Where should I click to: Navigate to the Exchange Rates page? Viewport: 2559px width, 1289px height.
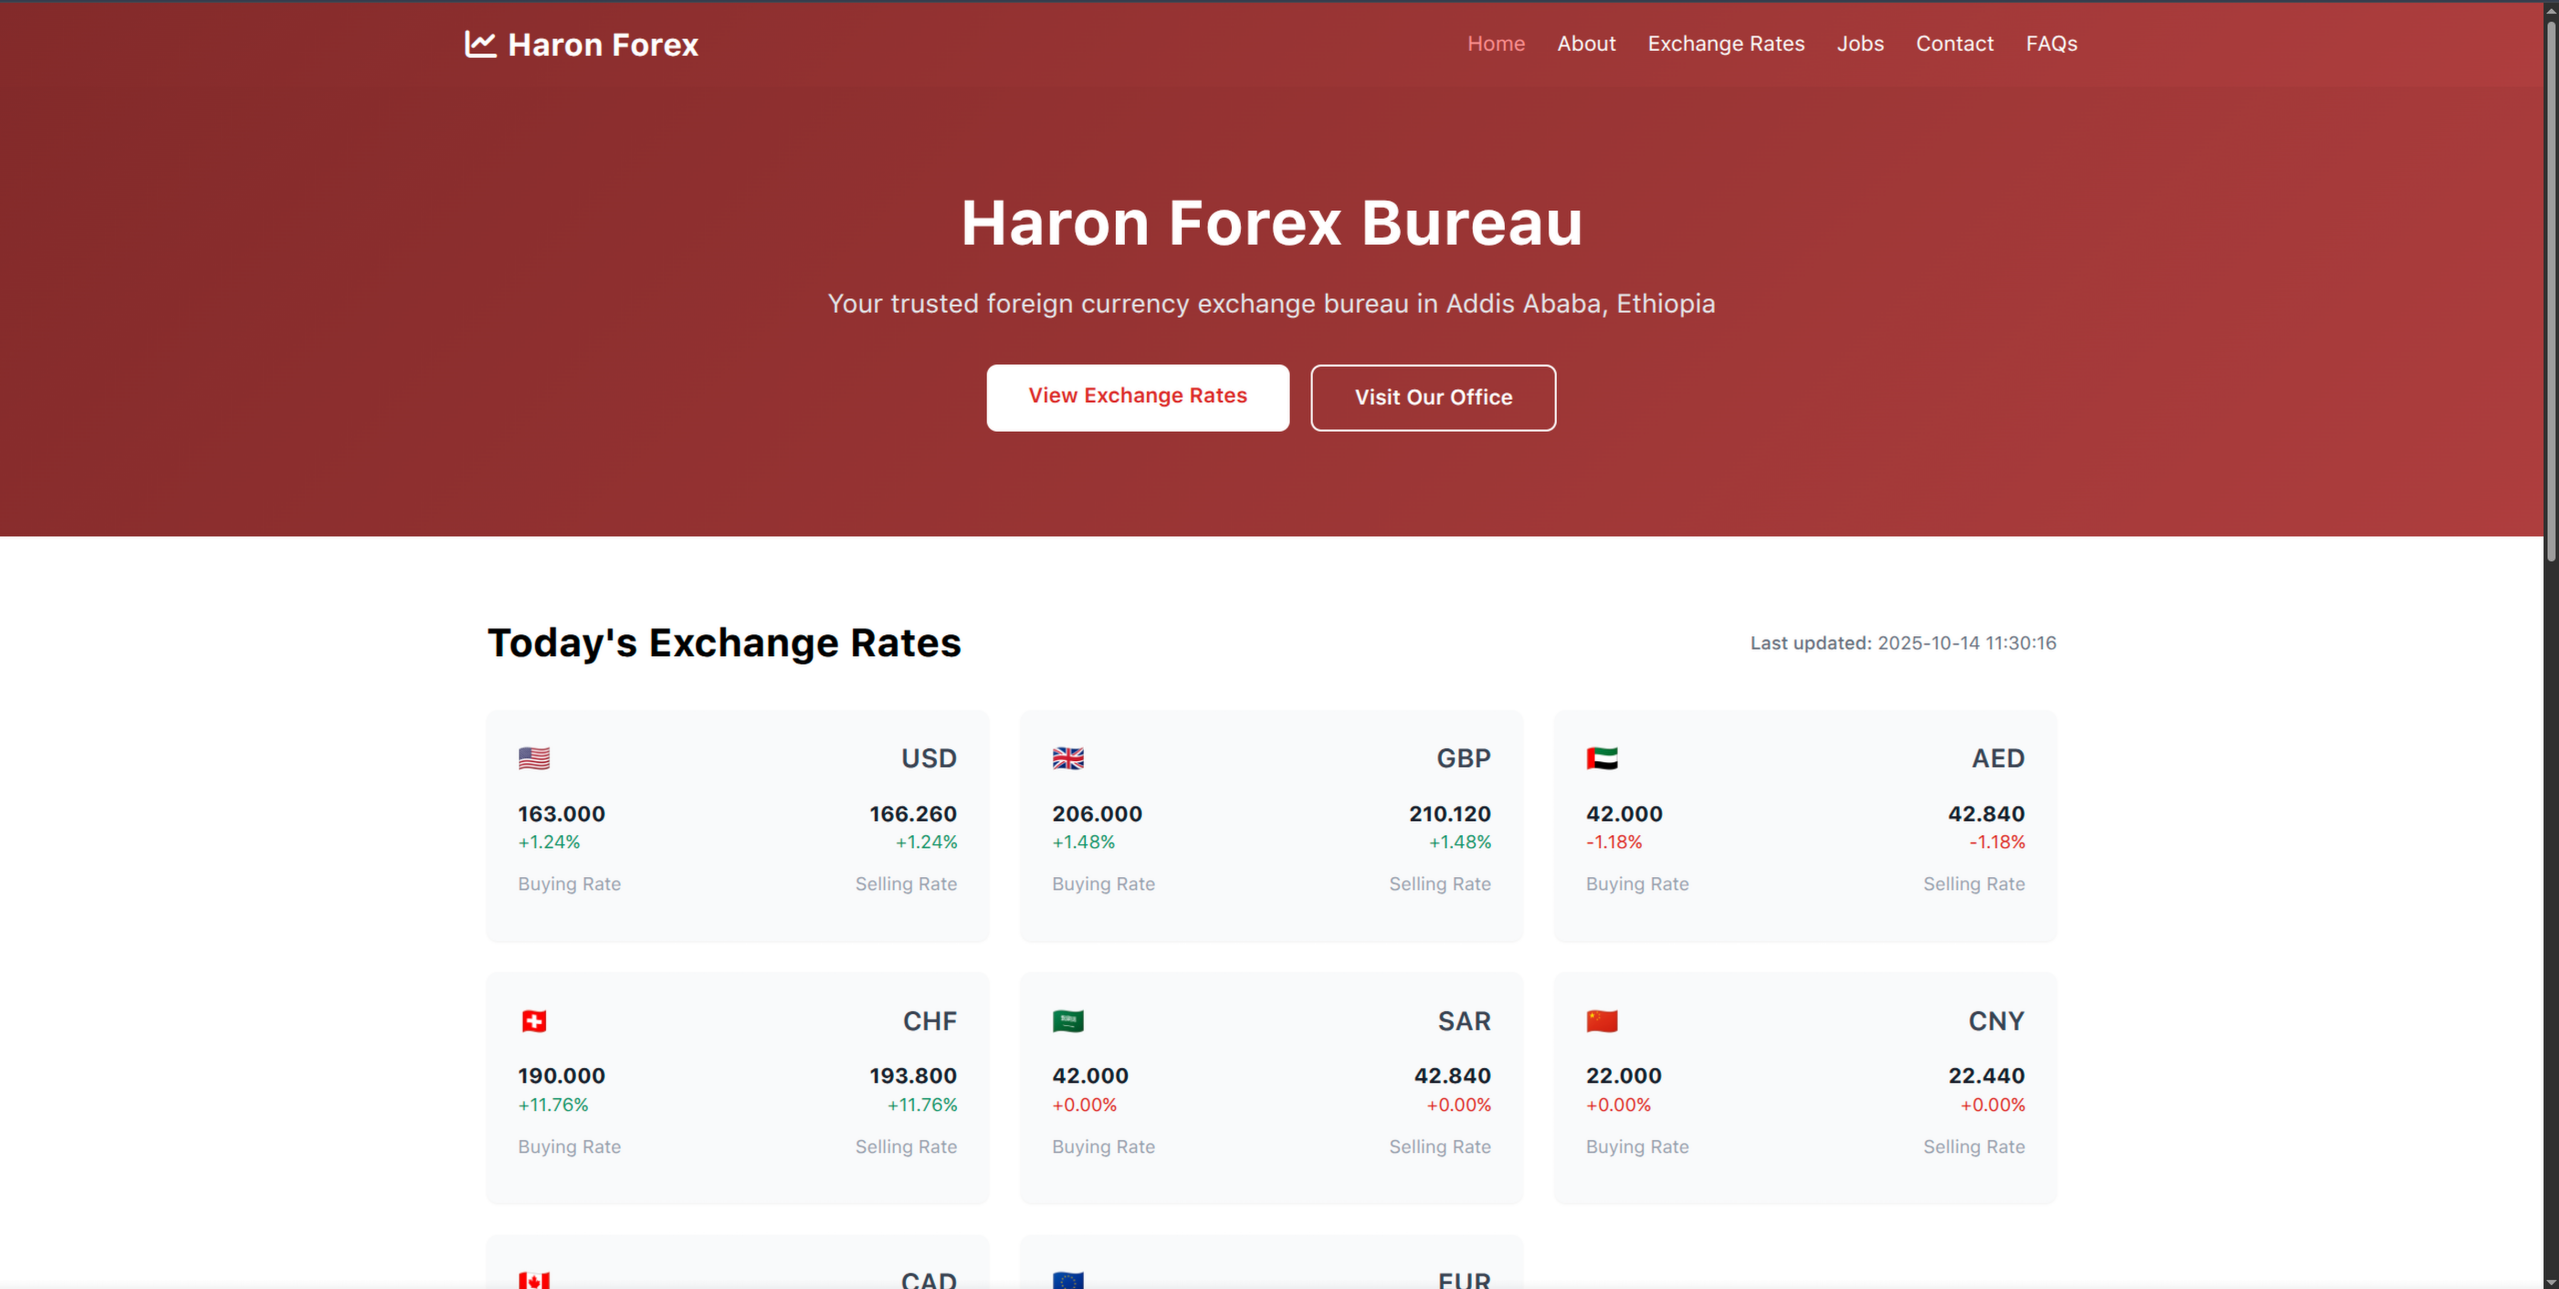[x=1725, y=43]
